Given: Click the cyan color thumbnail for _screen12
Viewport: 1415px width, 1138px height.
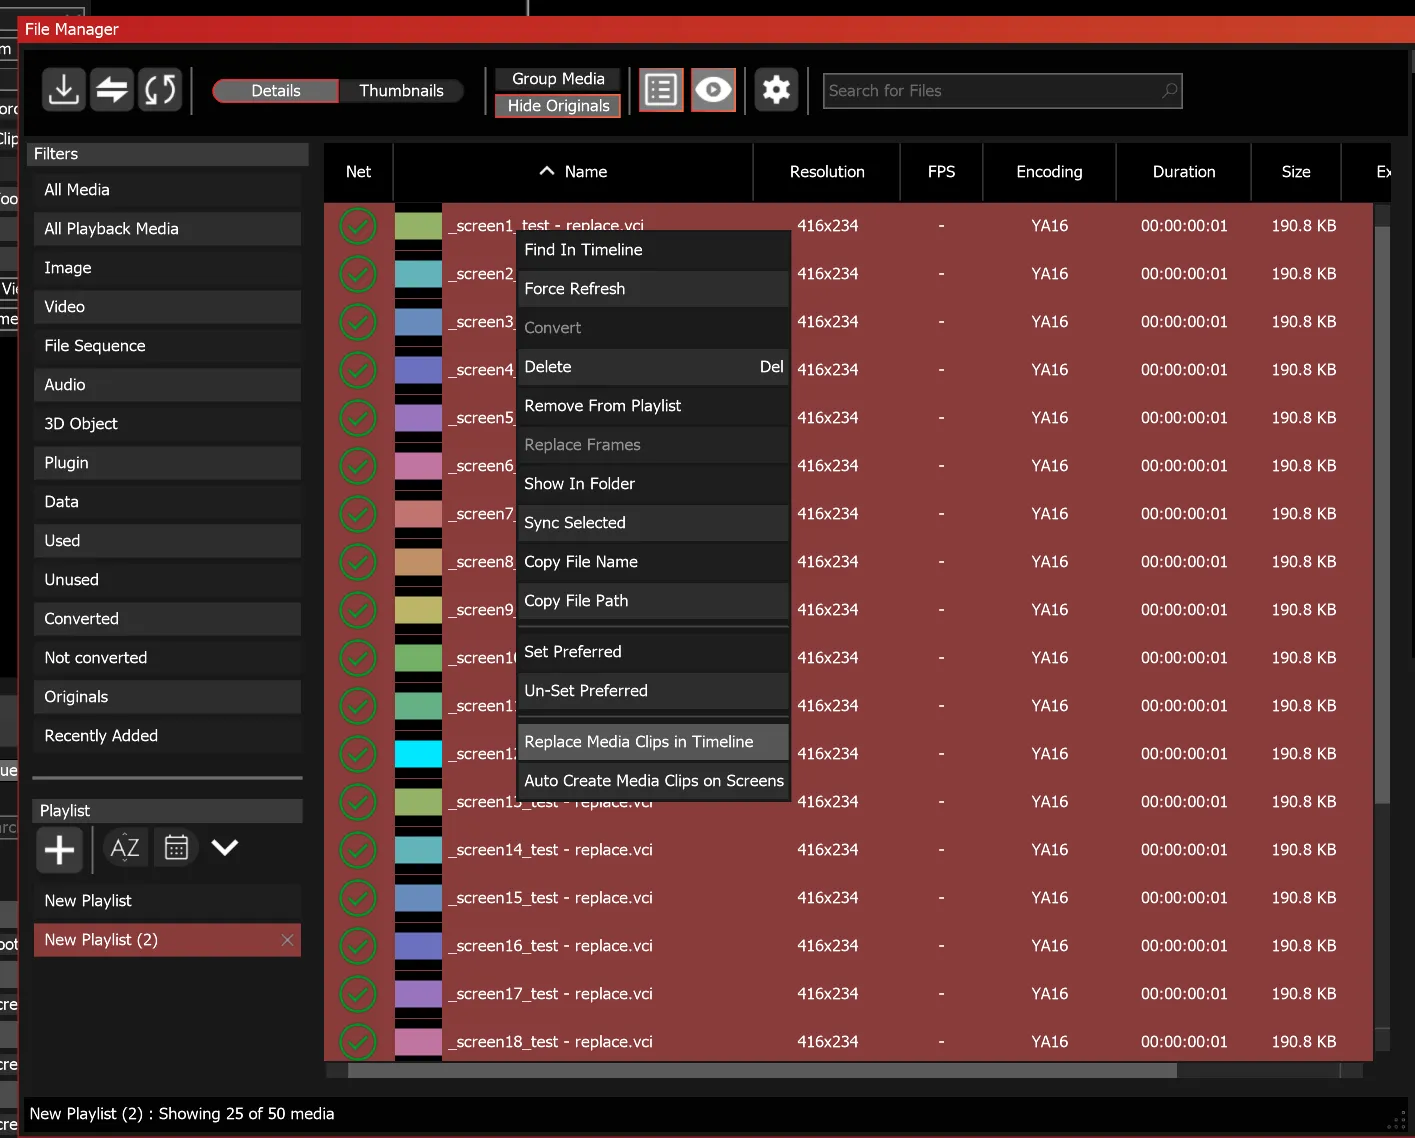Looking at the screenshot, I should [x=418, y=754].
